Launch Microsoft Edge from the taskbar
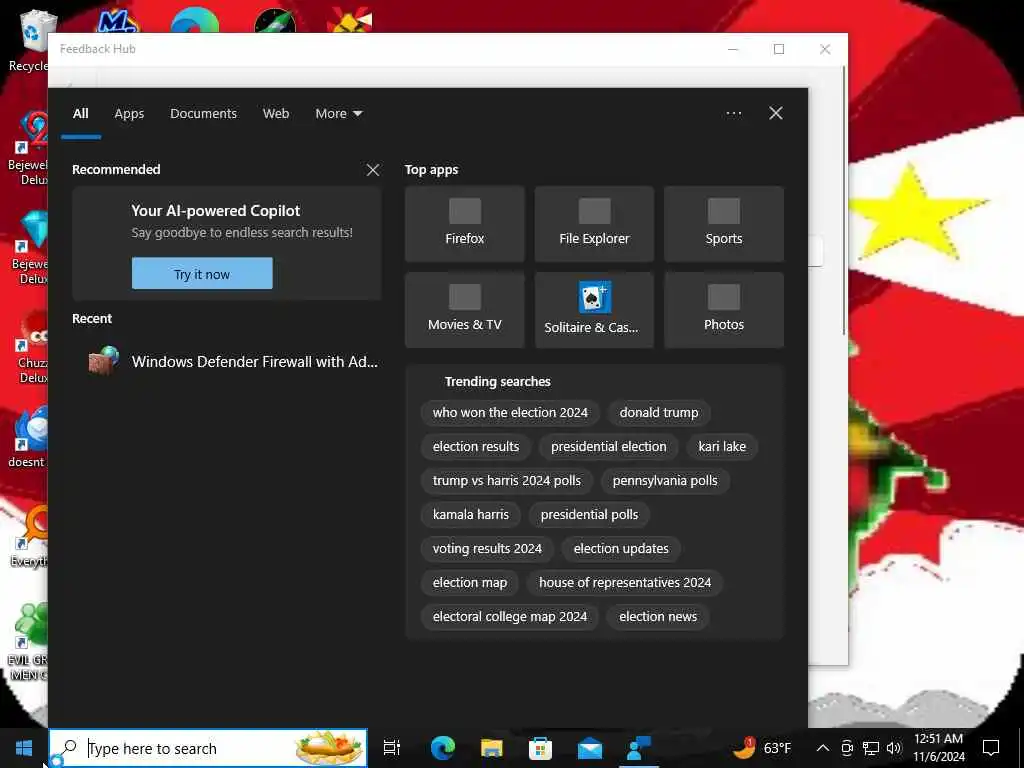This screenshot has width=1024, height=768. [x=442, y=748]
